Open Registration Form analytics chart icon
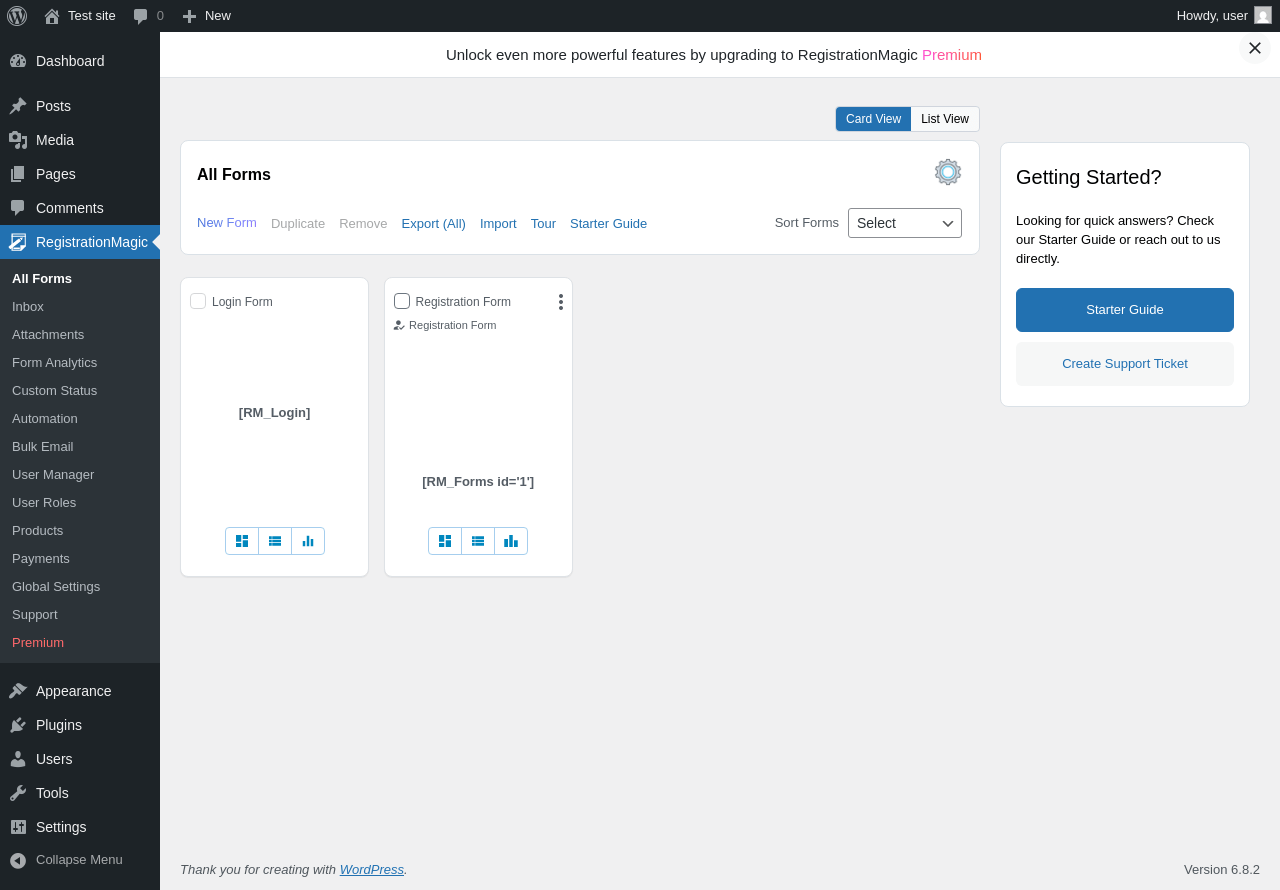Viewport: 1280px width, 890px height. 511,541
